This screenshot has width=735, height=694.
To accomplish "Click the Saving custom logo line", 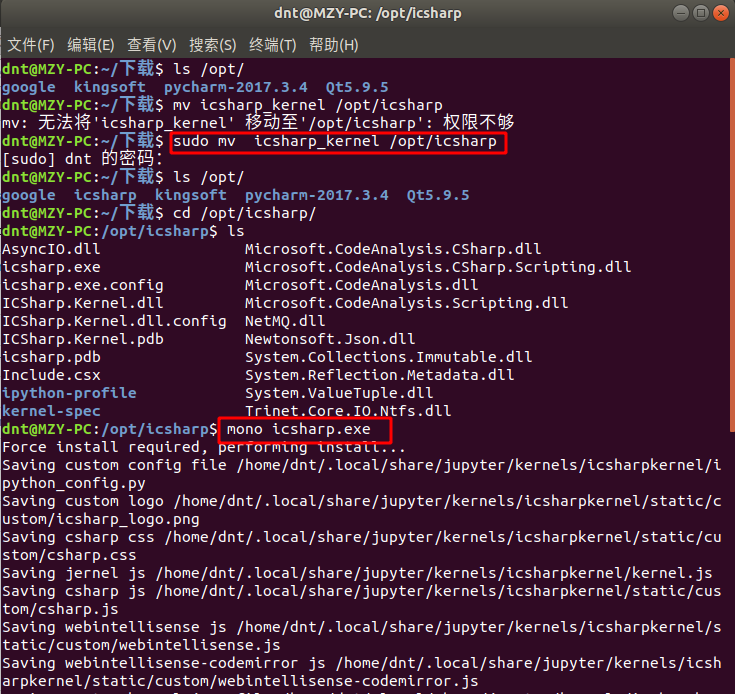I will pyautogui.click(x=361, y=510).
